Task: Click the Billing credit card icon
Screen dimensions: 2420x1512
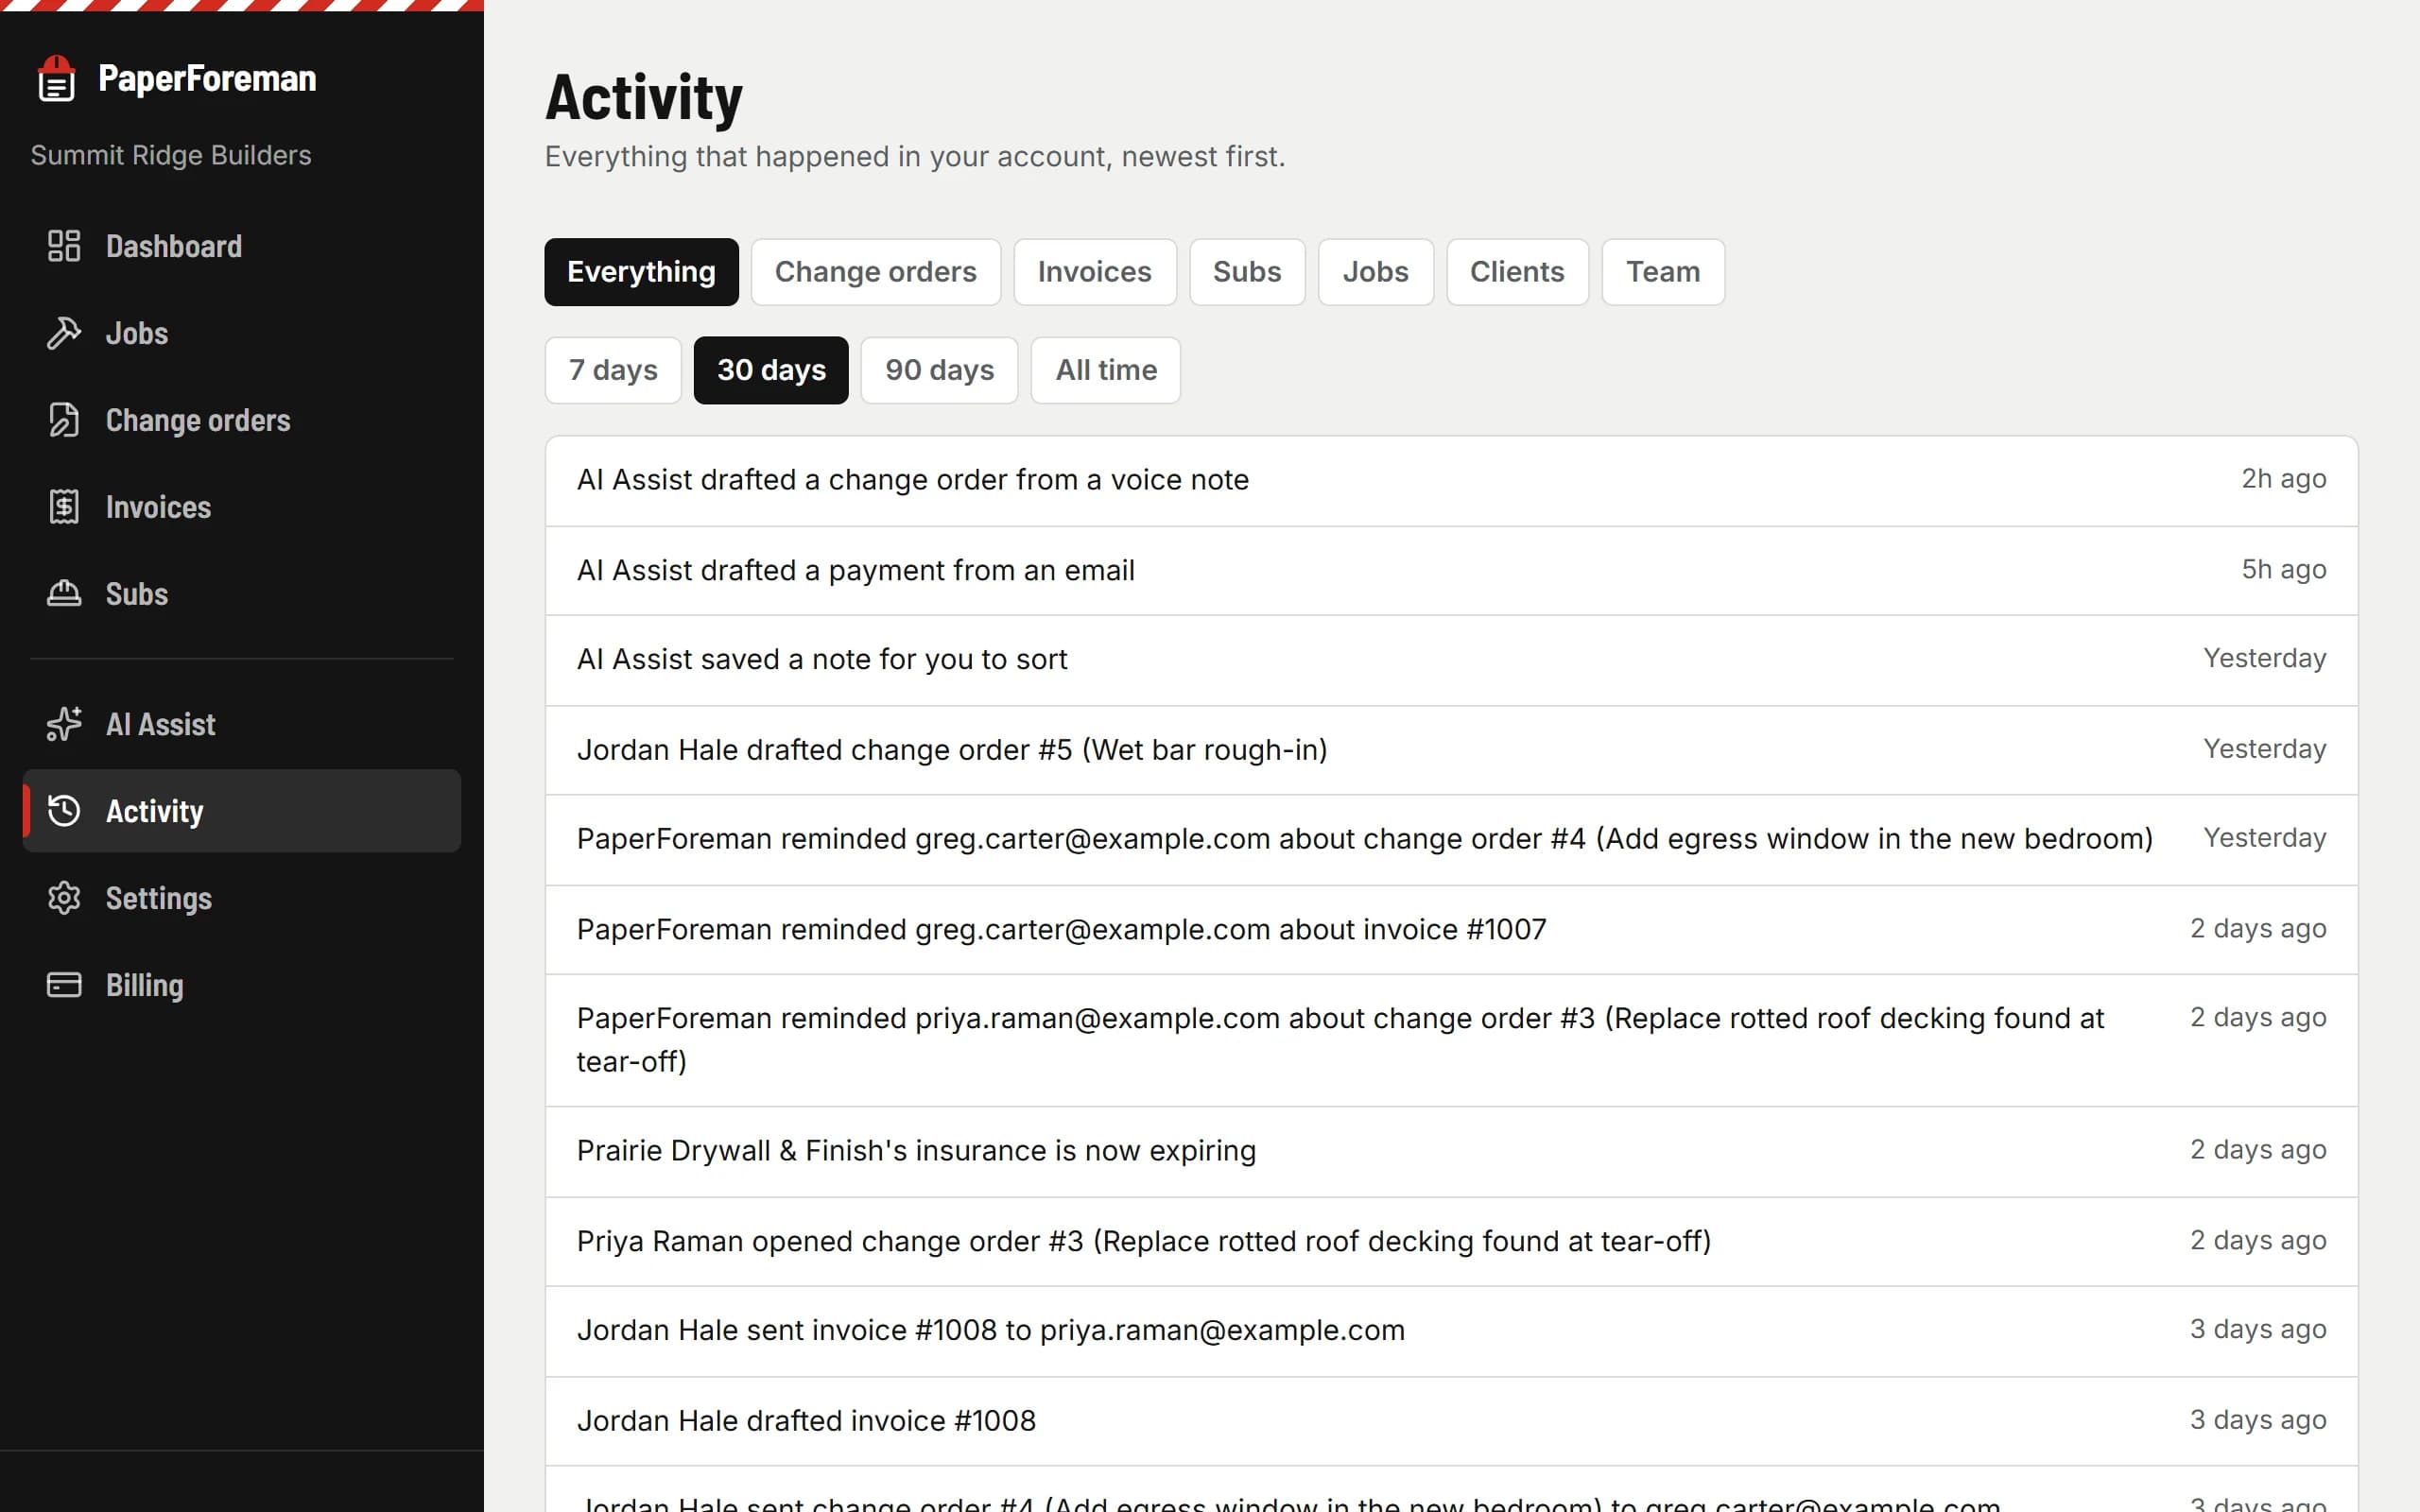Action: (64, 985)
